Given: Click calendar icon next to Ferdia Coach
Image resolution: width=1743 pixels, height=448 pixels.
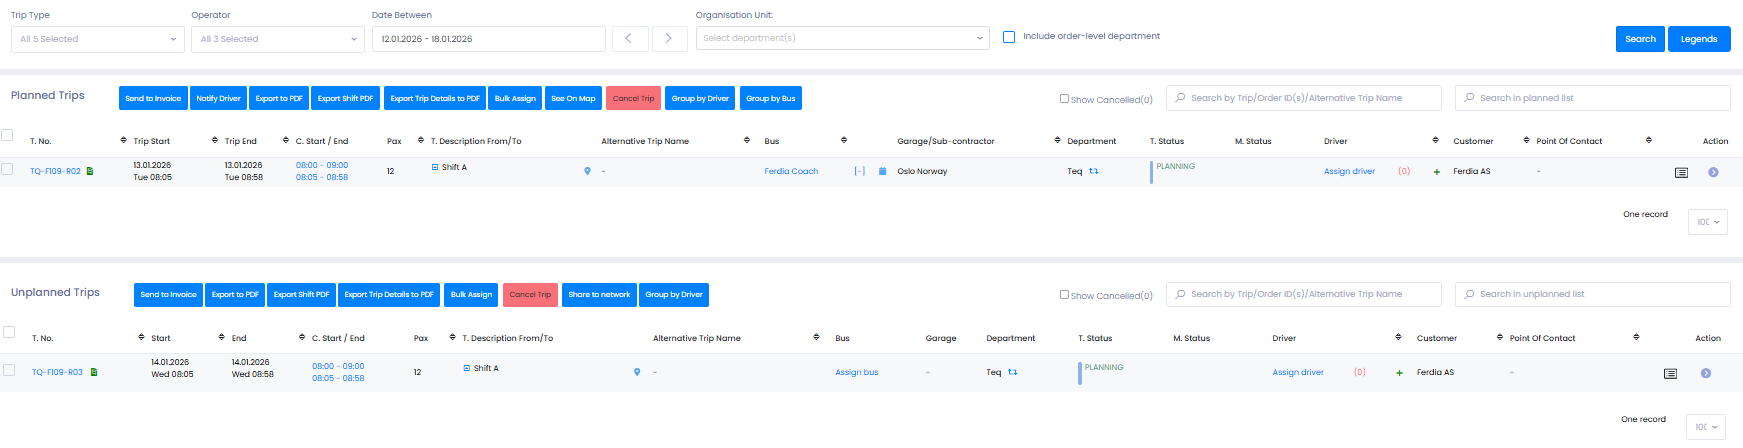Looking at the screenshot, I should click(882, 171).
